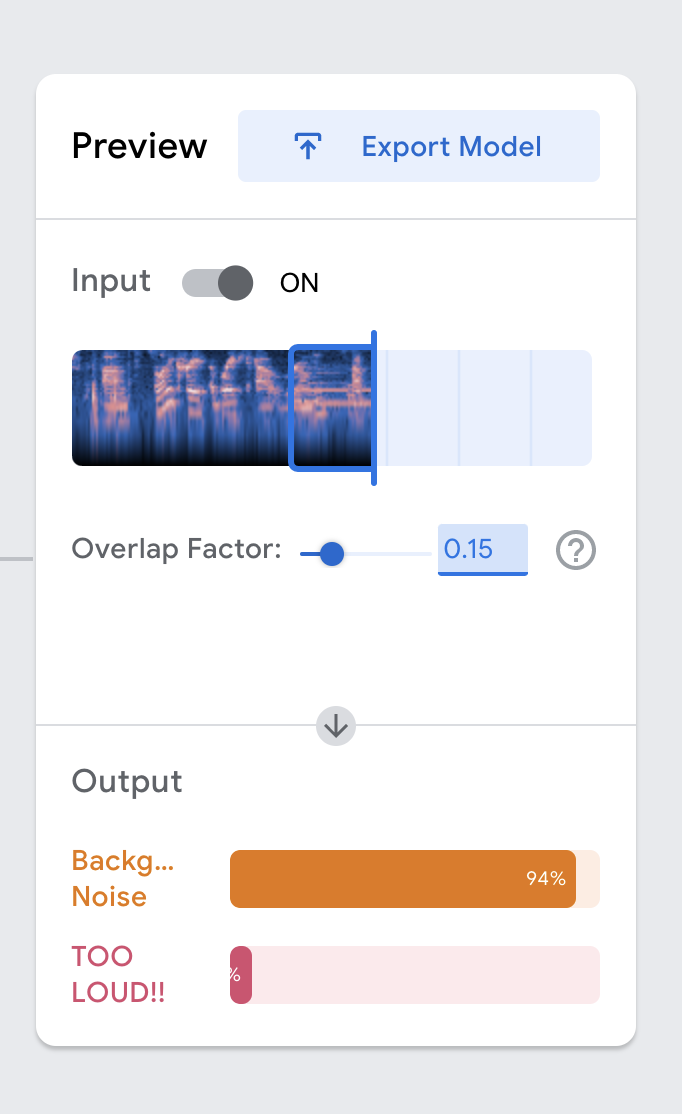Click the help question mark icon

576,550
